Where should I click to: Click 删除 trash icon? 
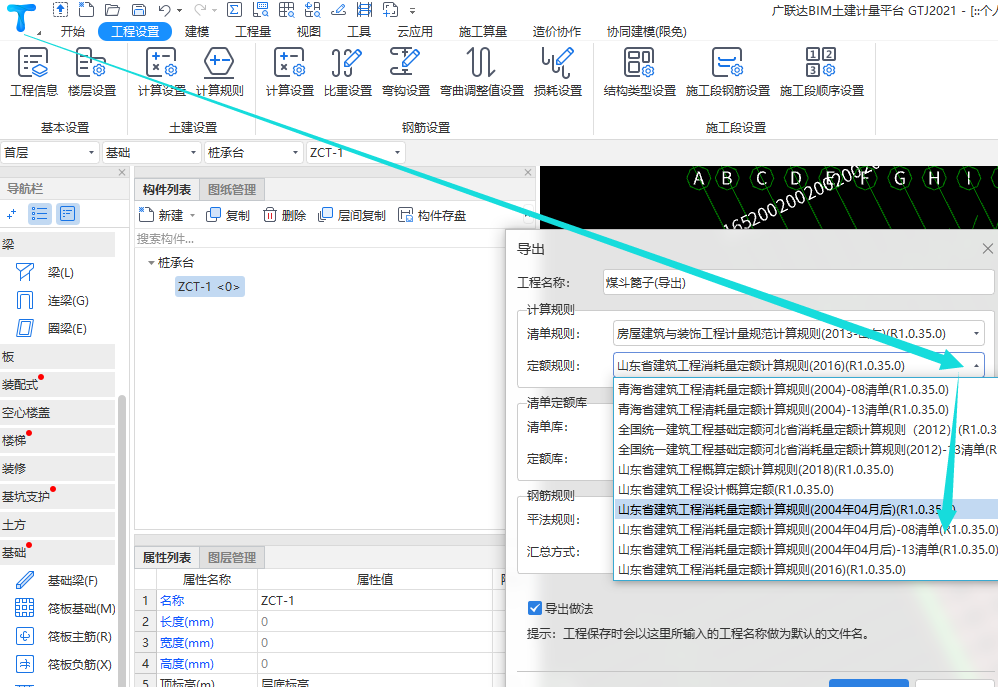click(x=285, y=215)
